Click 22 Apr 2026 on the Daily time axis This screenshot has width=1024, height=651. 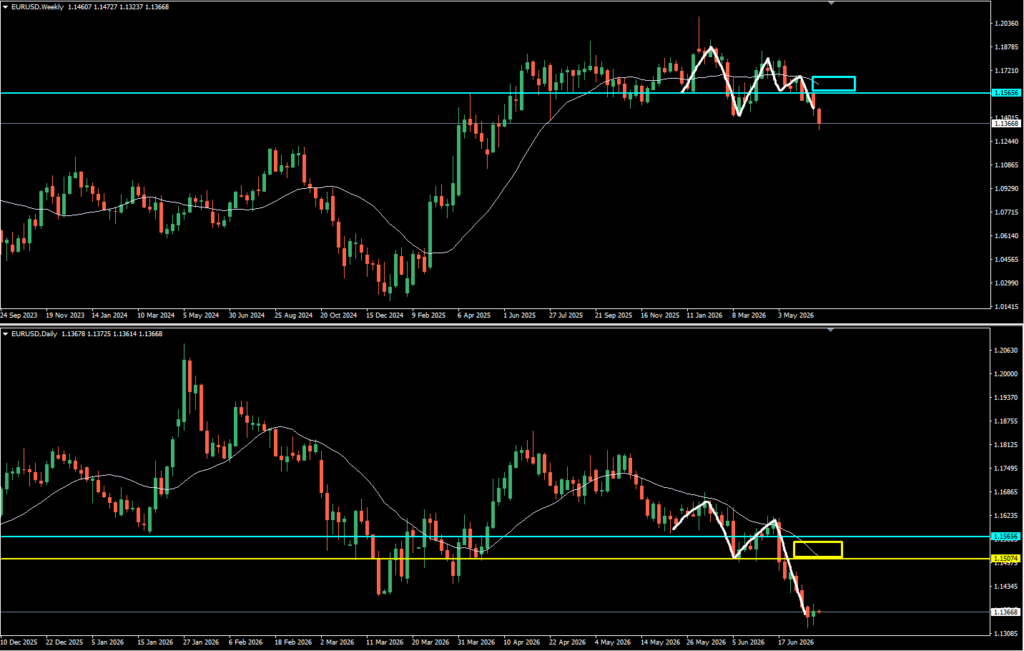tap(567, 642)
